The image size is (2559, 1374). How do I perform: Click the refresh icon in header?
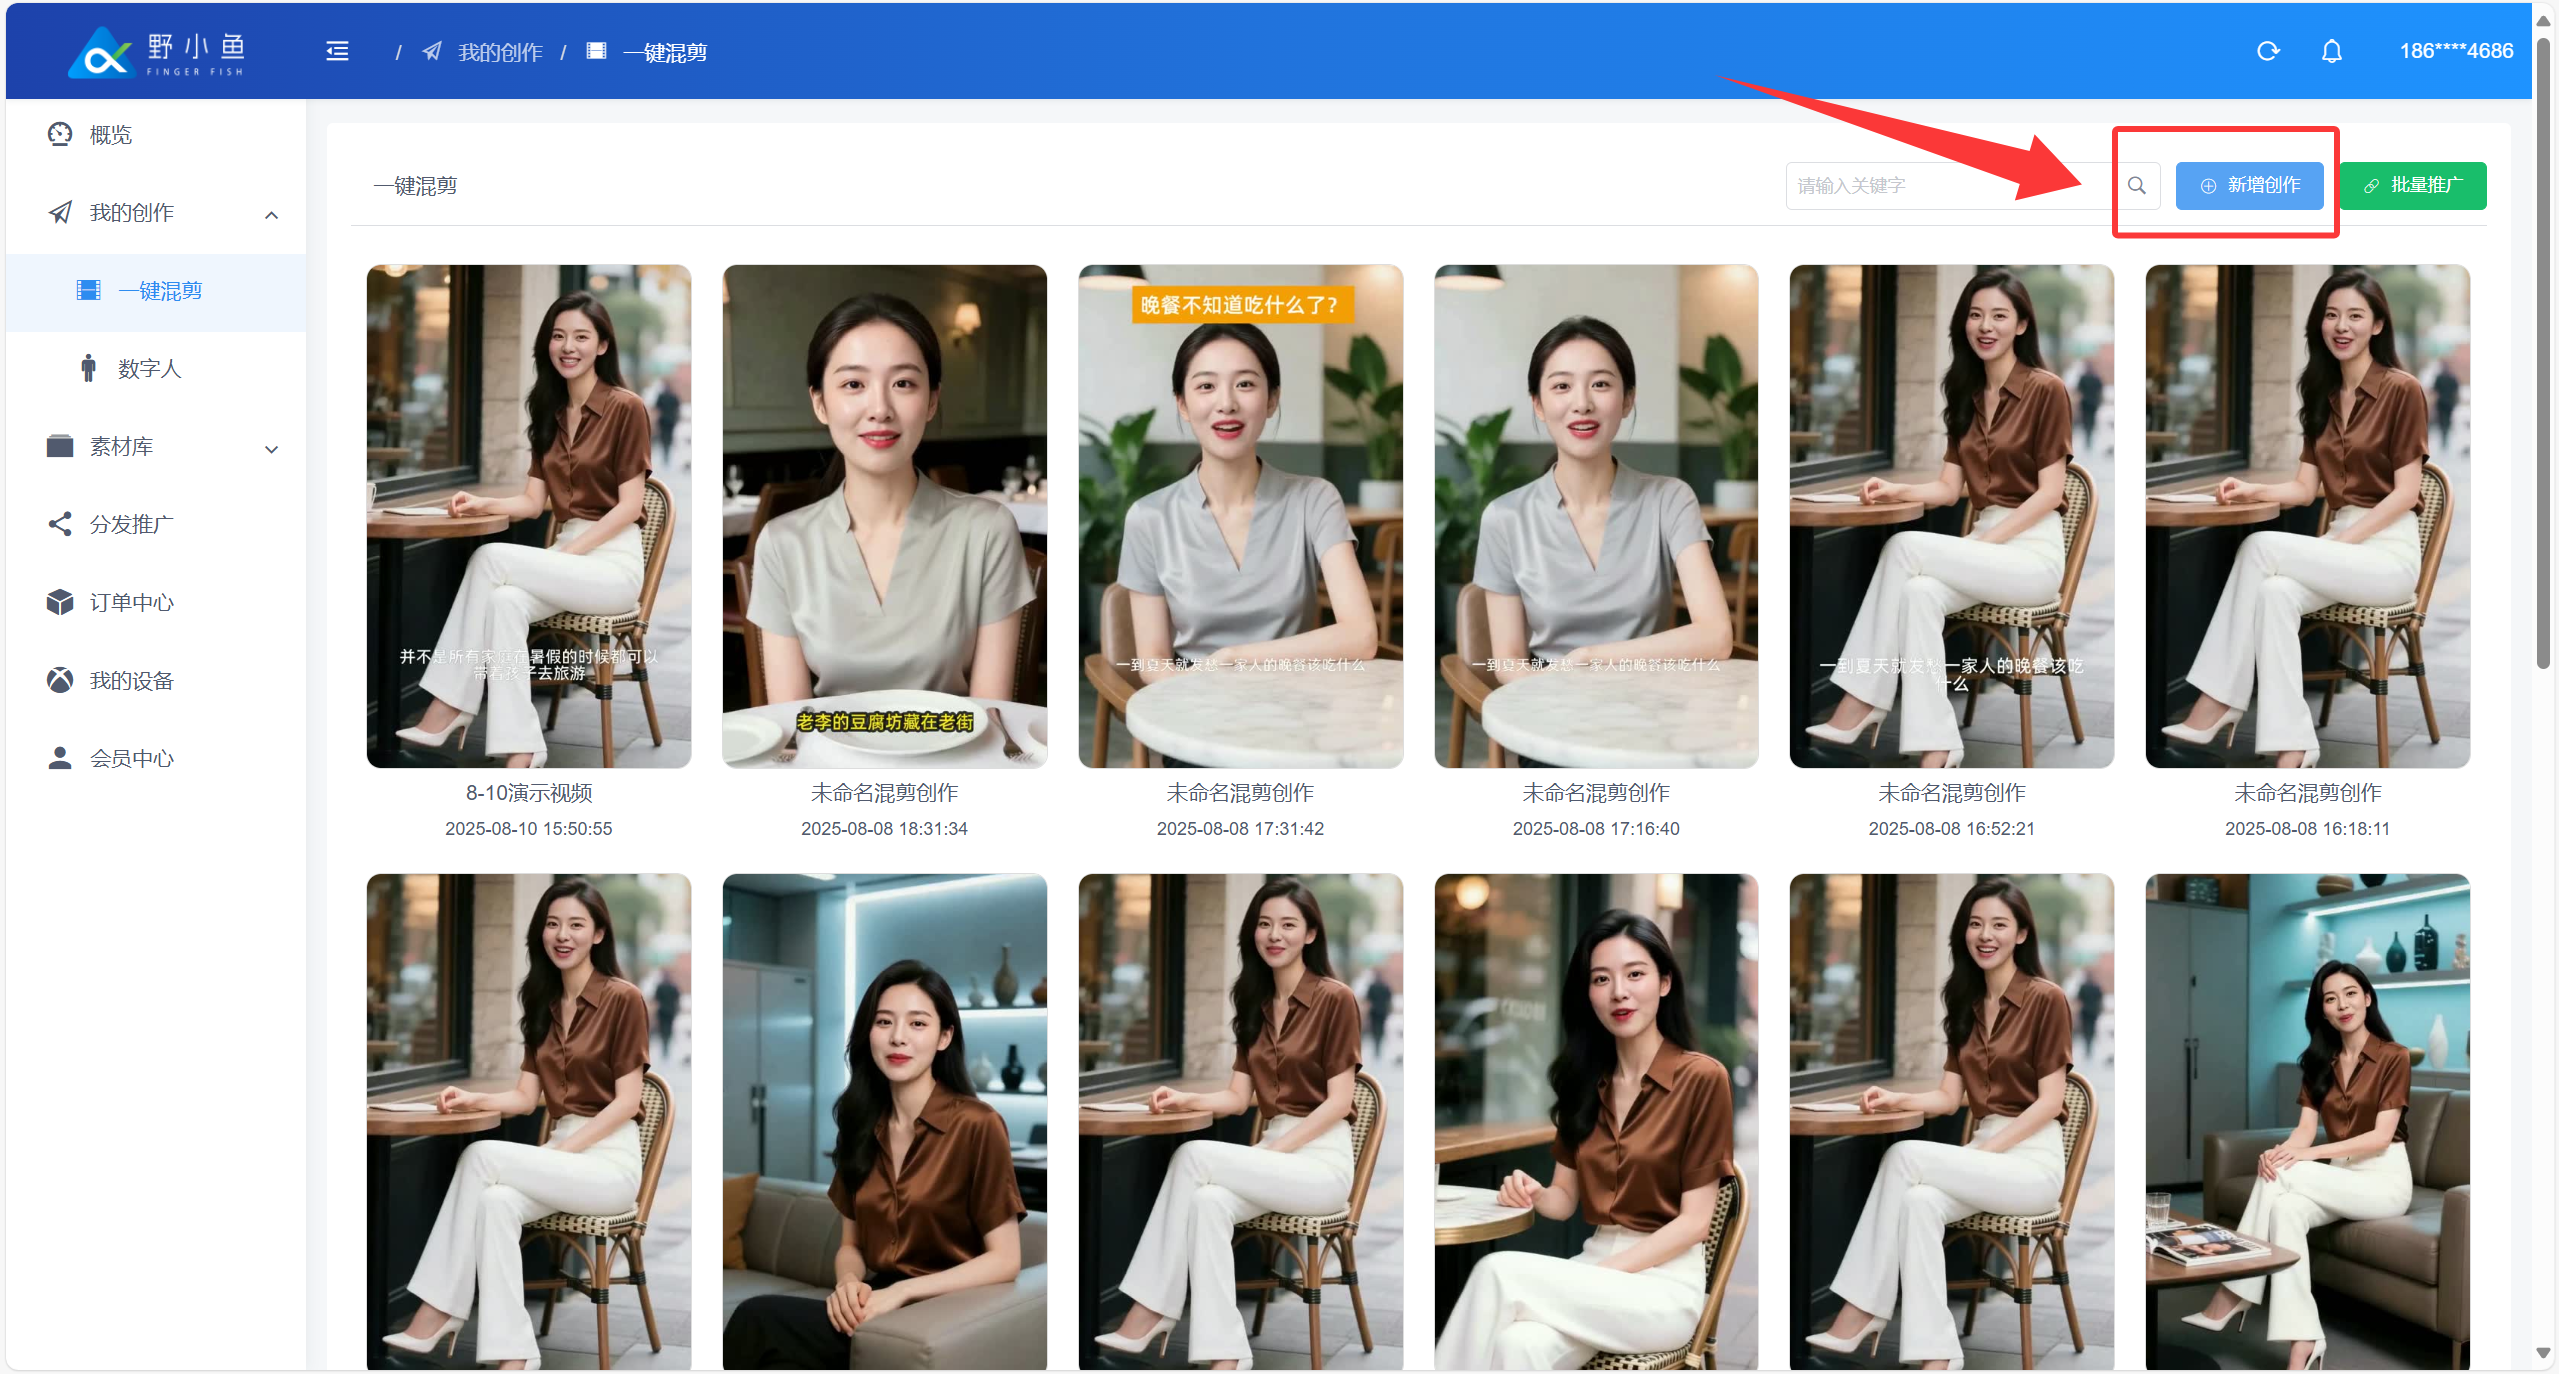(2267, 51)
